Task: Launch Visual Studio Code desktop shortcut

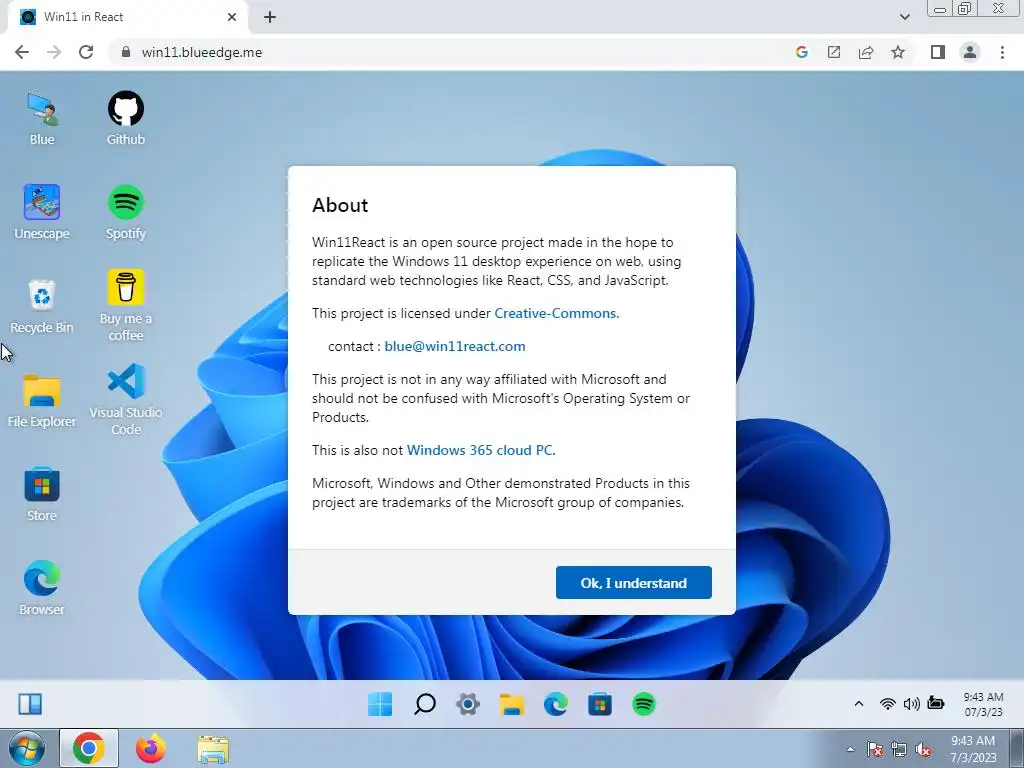Action: (x=125, y=400)
